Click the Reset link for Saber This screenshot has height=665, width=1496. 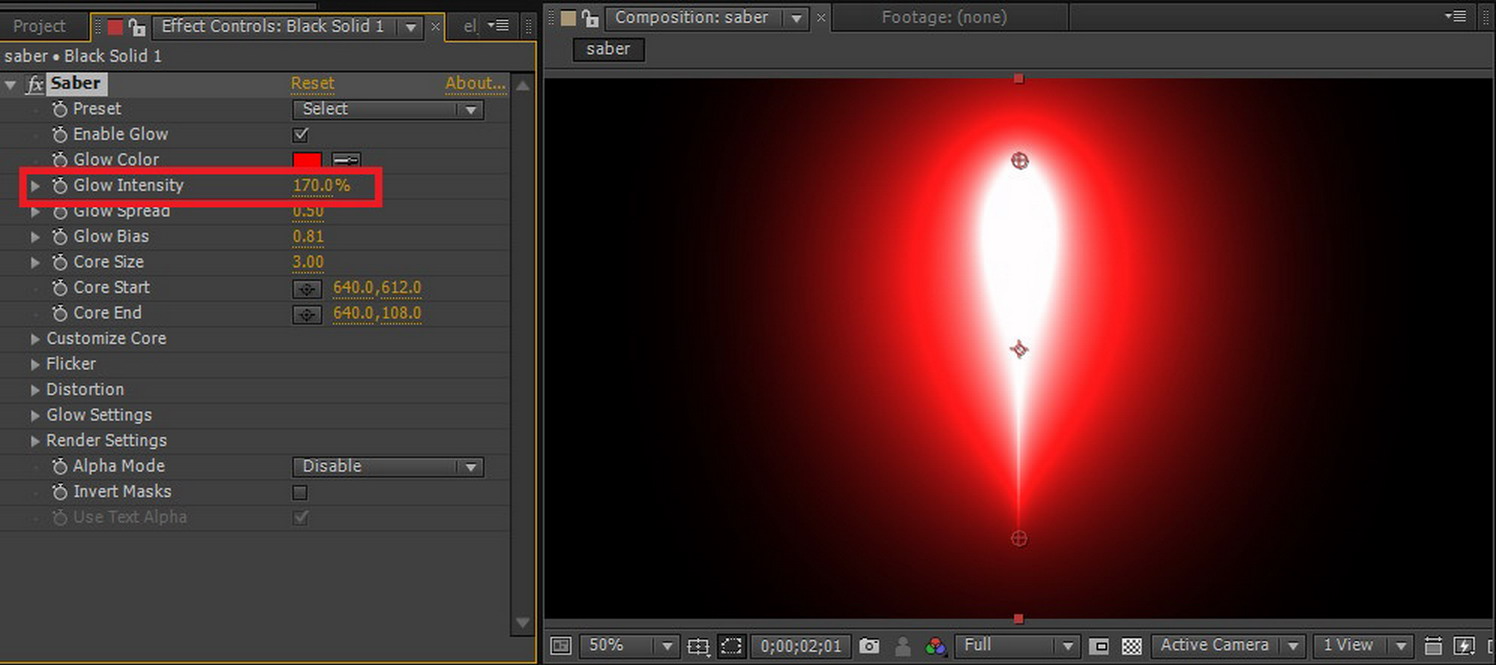tap(313, 84)
